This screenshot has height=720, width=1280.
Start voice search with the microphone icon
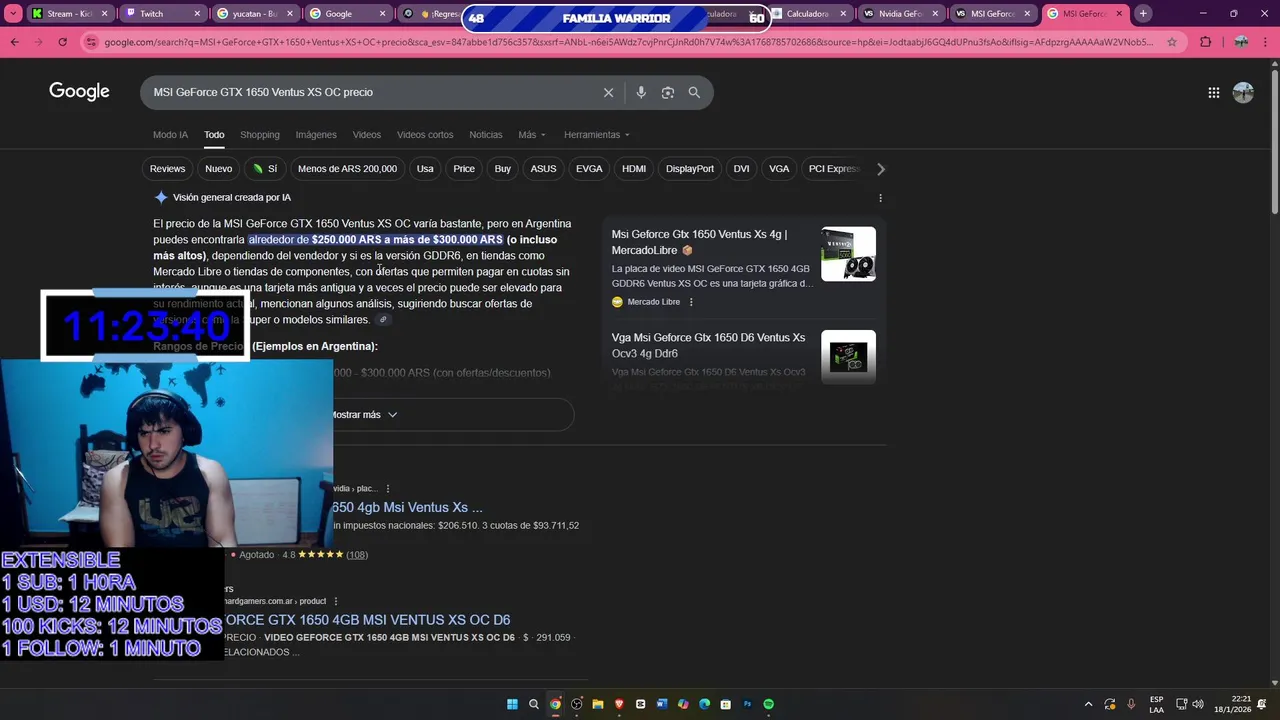(x=641, y=92)
